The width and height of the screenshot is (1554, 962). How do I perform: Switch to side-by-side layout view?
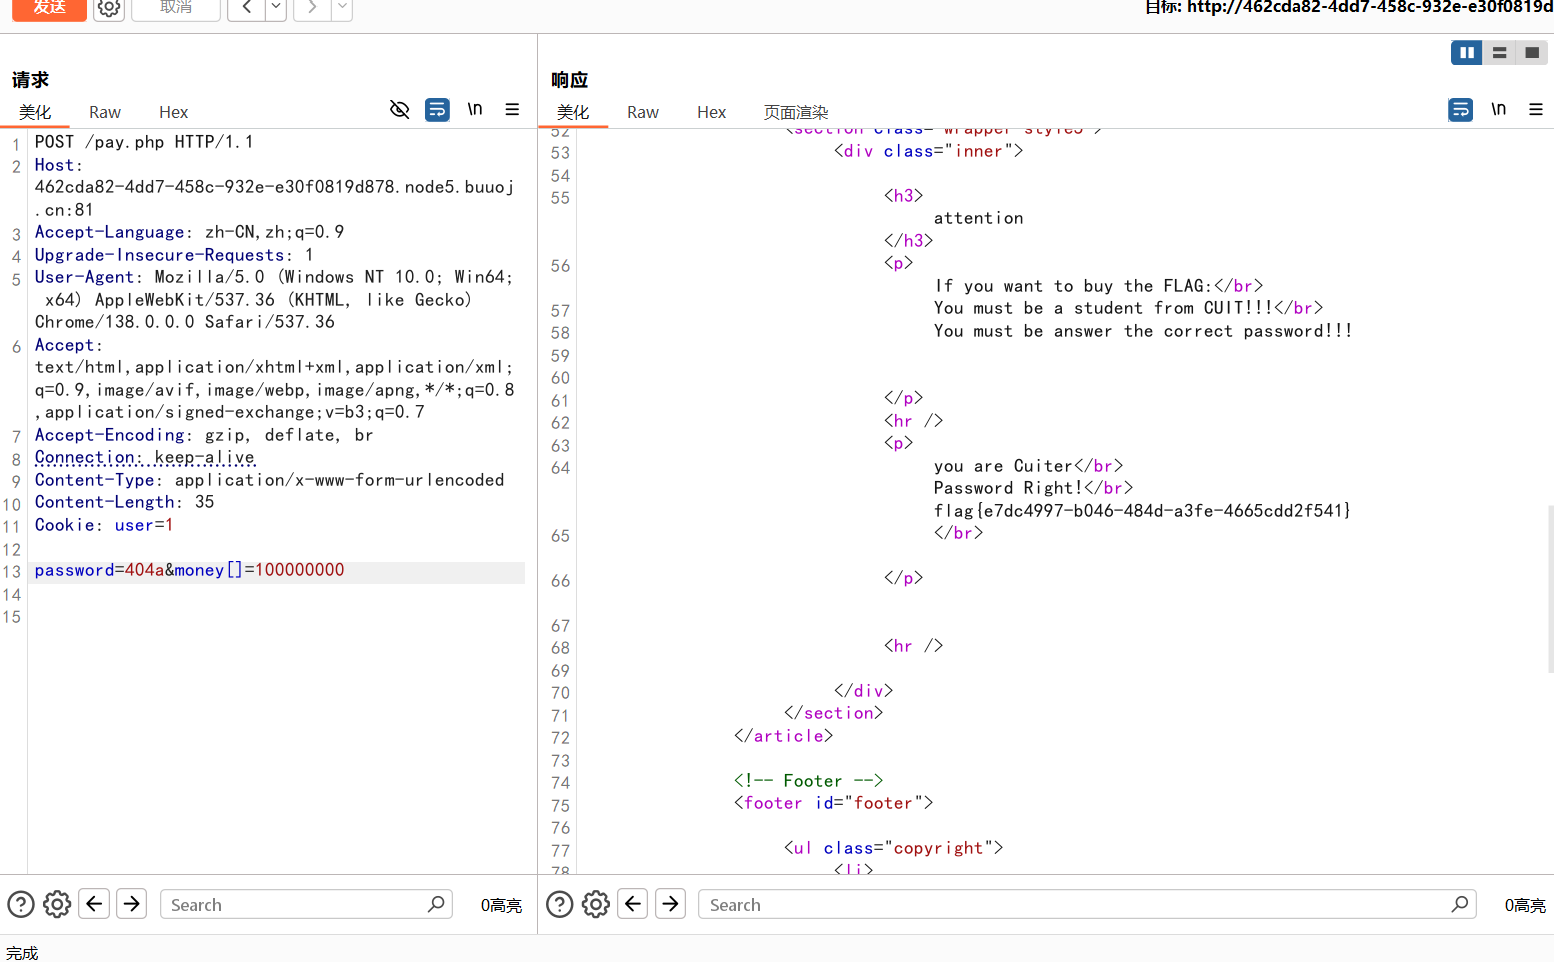coord(1466,53)
